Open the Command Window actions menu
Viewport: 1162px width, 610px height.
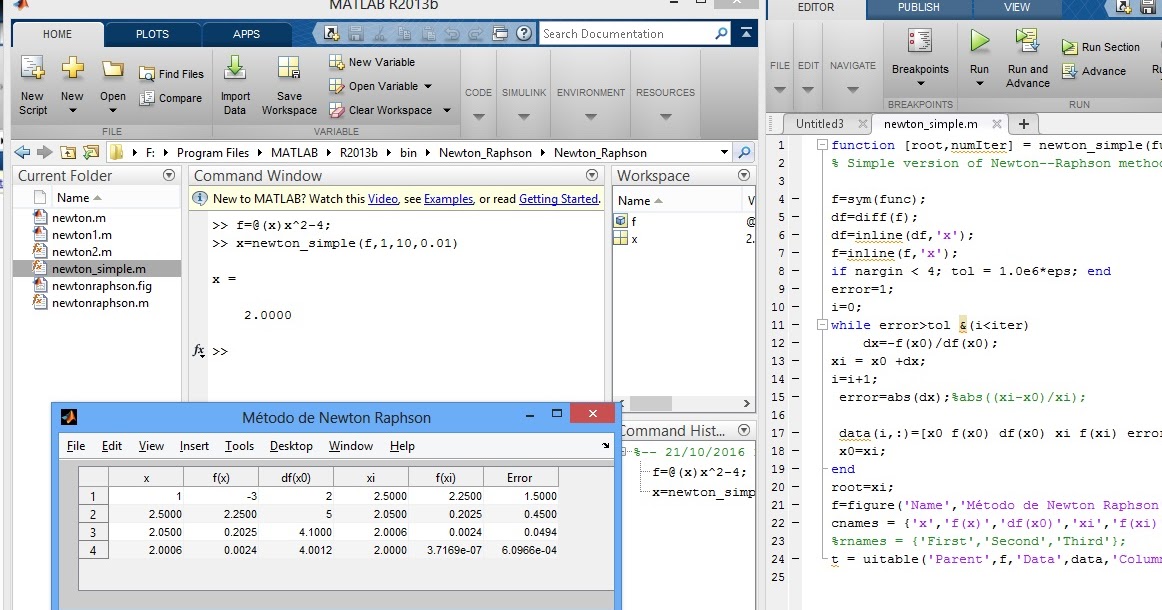(591, 175)
